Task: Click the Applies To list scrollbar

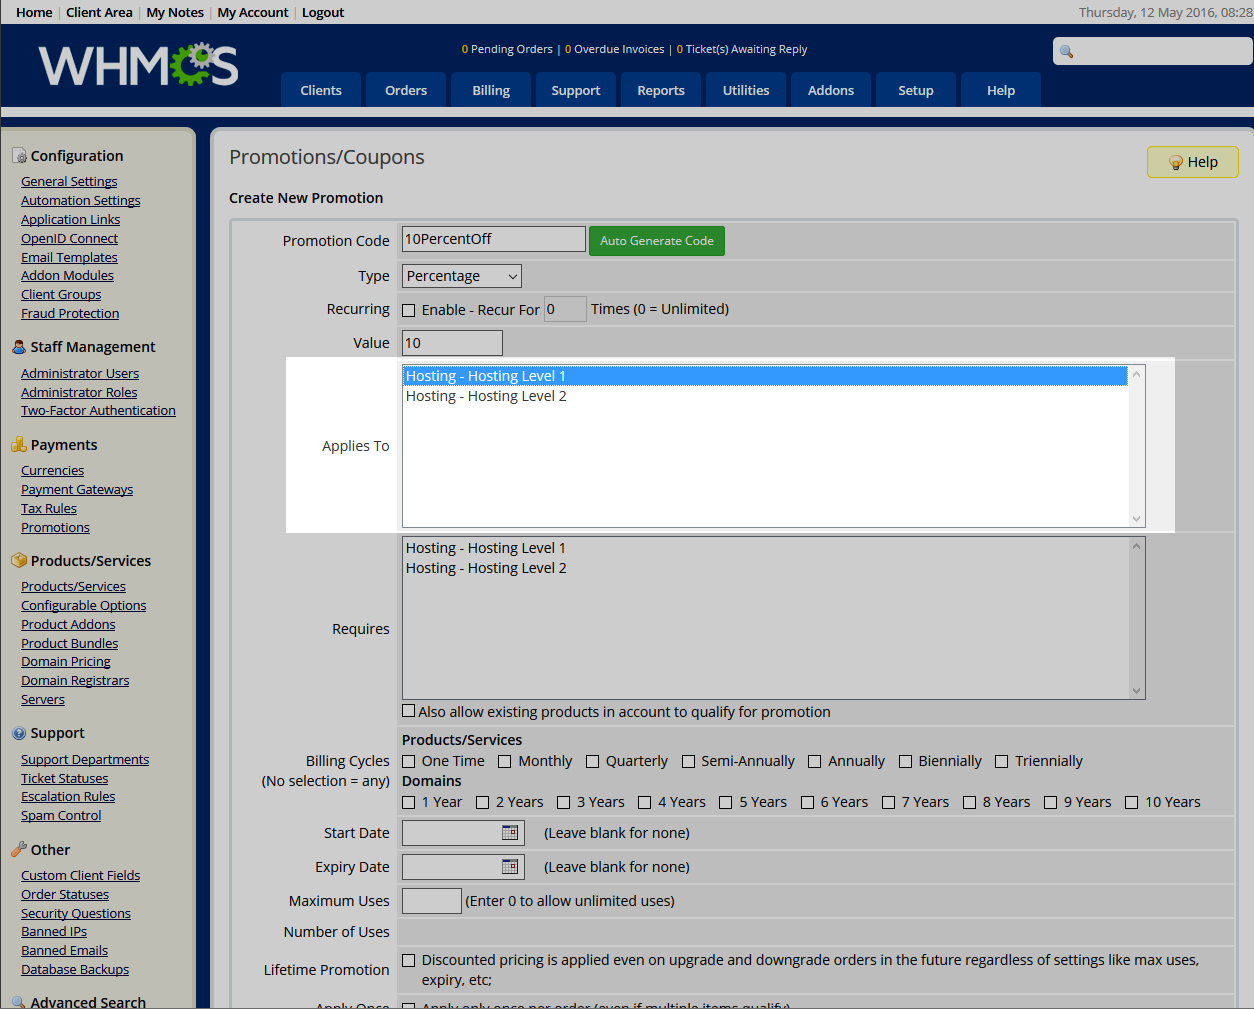Action: coord(1136,446)
